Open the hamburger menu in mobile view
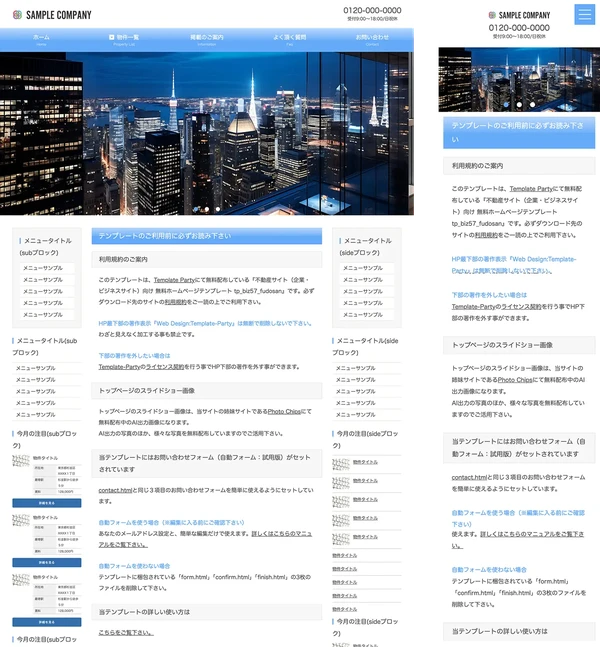The height and width of the screenshot is (647, 600). [x=585, y=14]
